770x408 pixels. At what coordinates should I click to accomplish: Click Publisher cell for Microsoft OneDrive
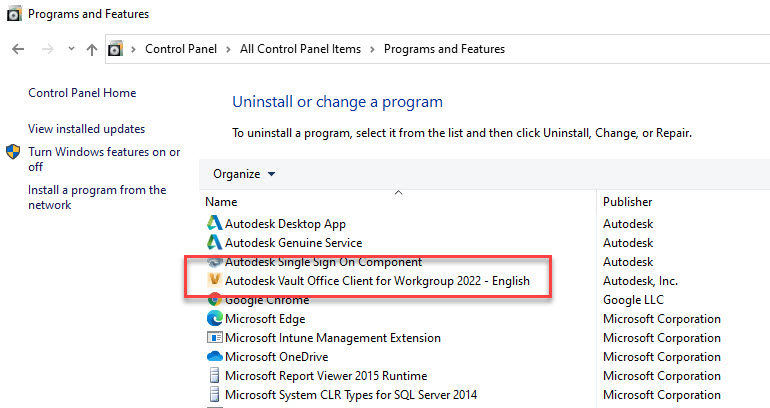pyautogui.click(x=662, y=357)
